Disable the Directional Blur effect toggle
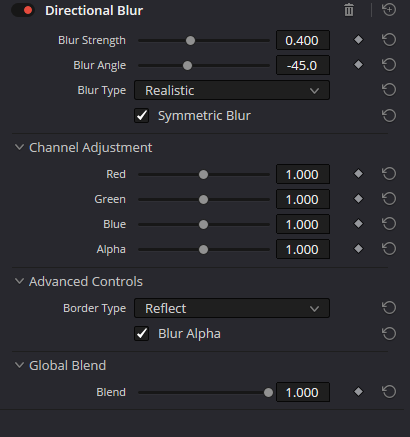Image resolution: width=410 pixels, height=437 pixels. (x=23, y=10)
